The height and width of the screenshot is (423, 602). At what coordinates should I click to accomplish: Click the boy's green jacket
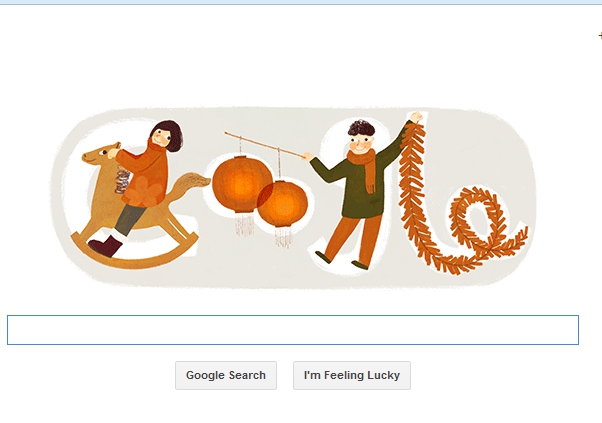pyautogui.click(x=359, y=184)
